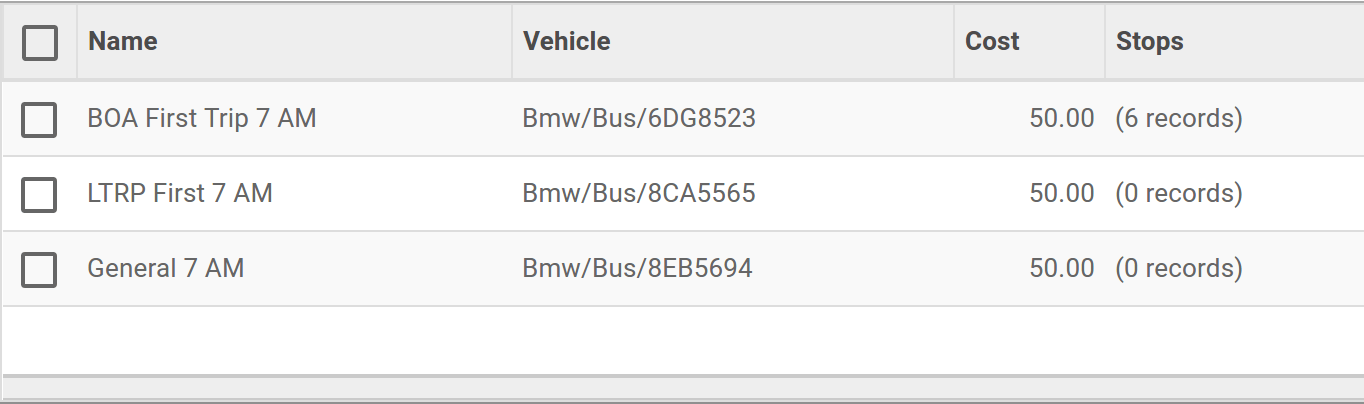Click the 6 records stops cell
Viewport: 1364px width, 404px height.
click(1179, 119)
